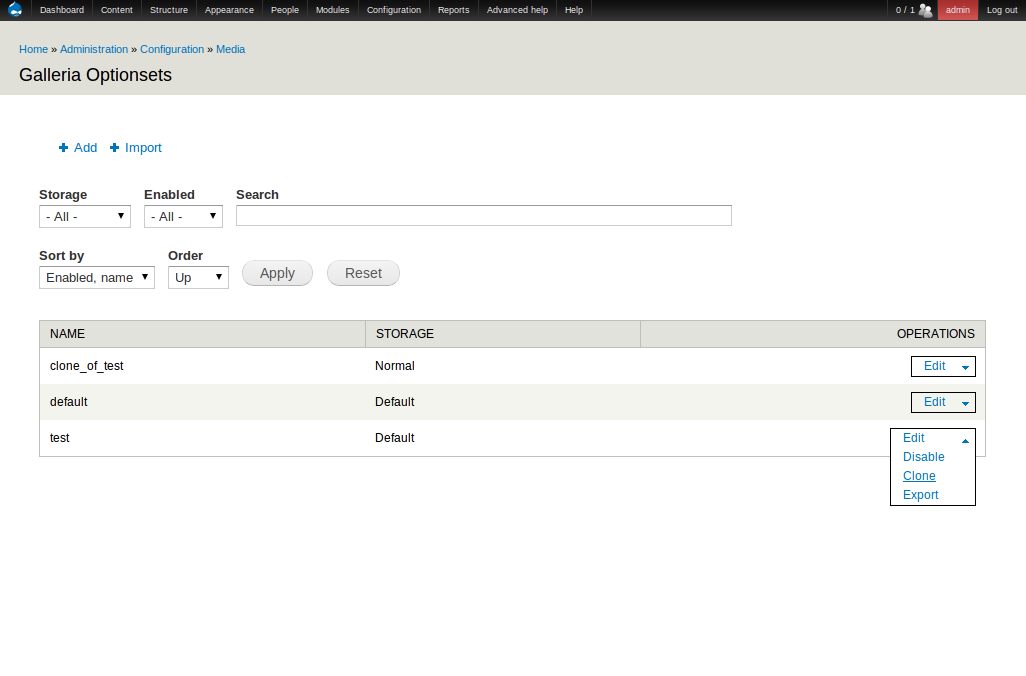
Task: Go to Configuration breadcrumb link
Action: [x=172, y=49]
